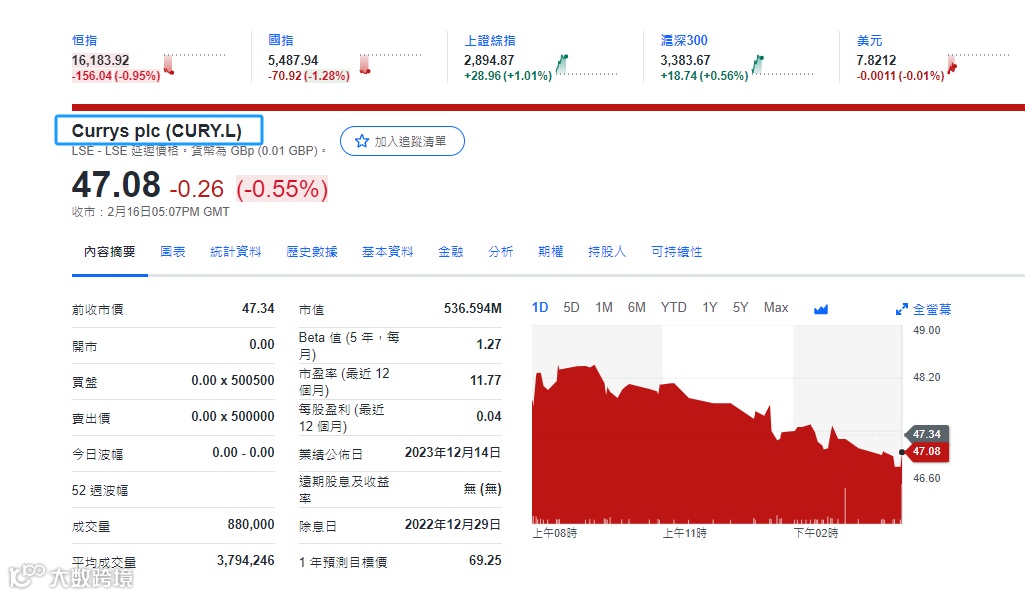Image resolution: width=1025 pixels, height=596 pixels.
Task: Click the 3,794,246 average volume value
Action: coord(246,560)
